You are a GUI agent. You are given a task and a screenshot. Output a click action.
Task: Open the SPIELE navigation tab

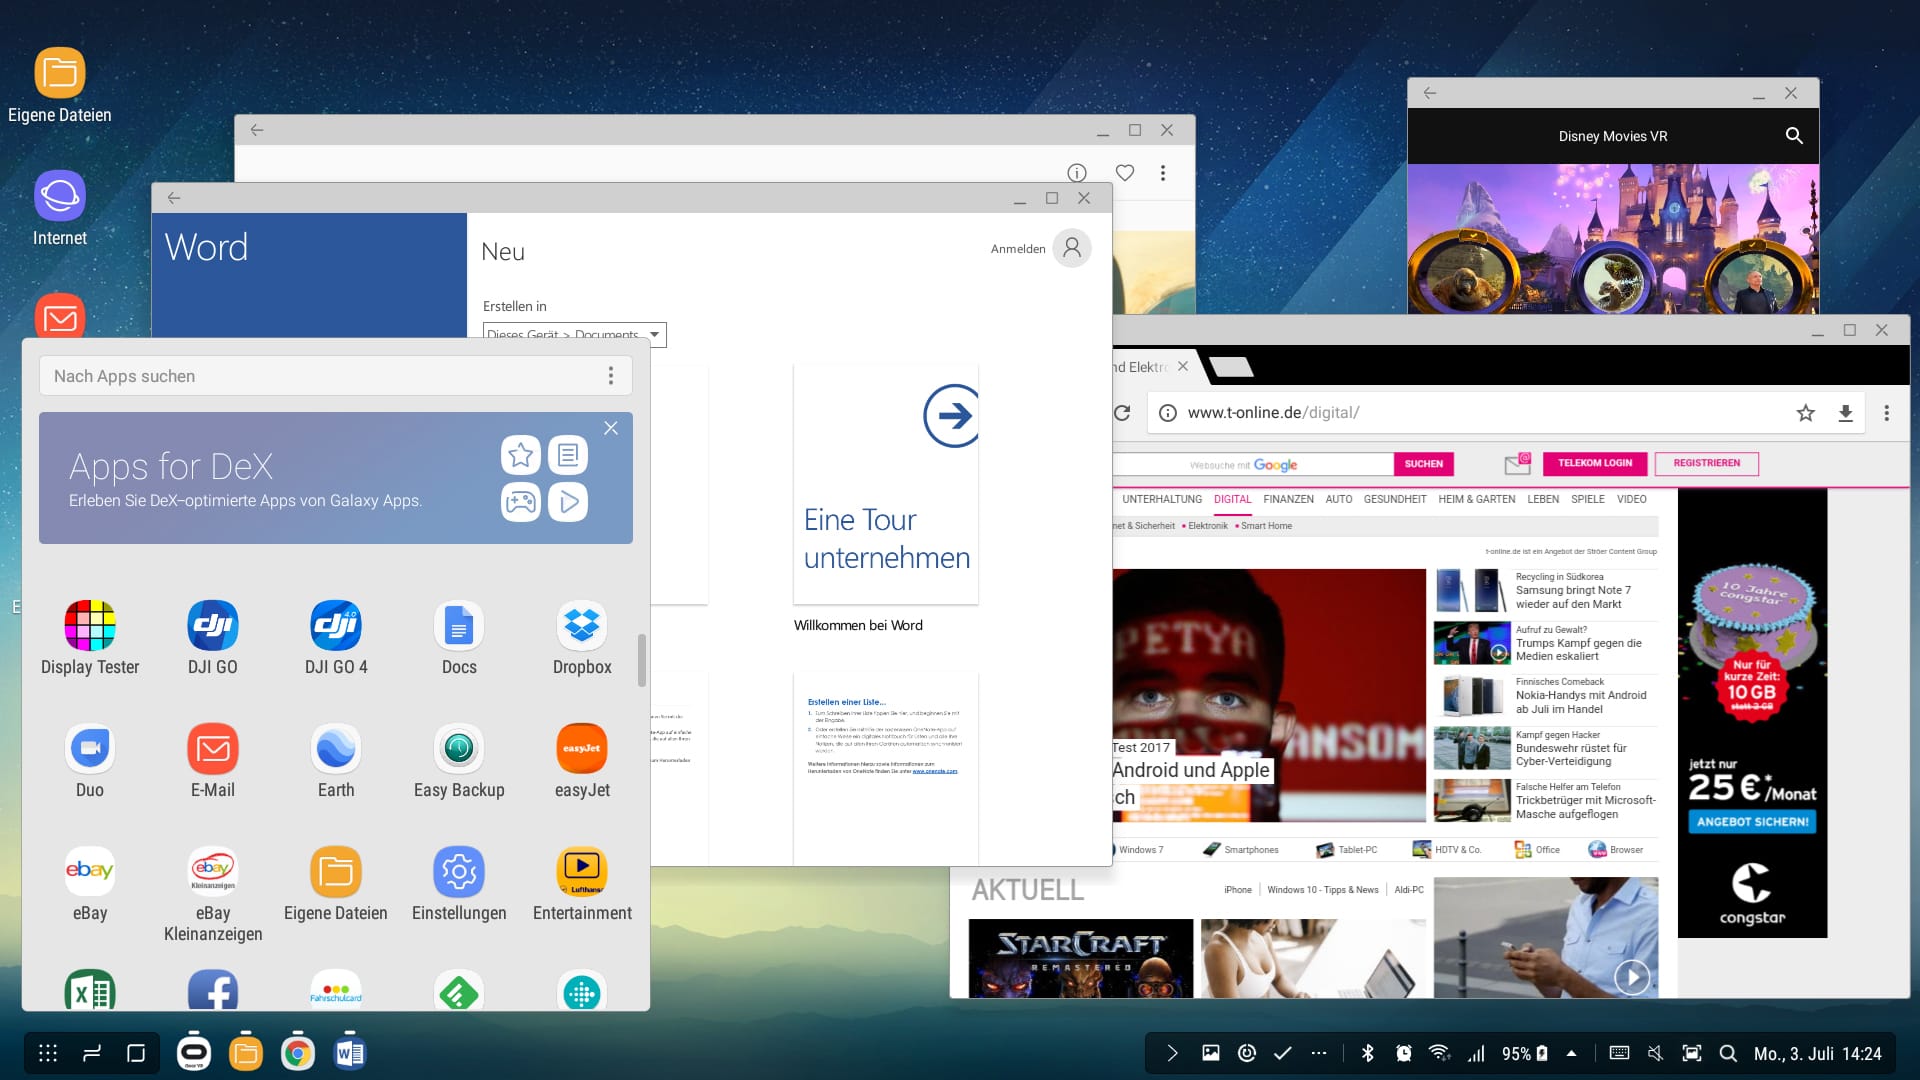point(1587,499)
